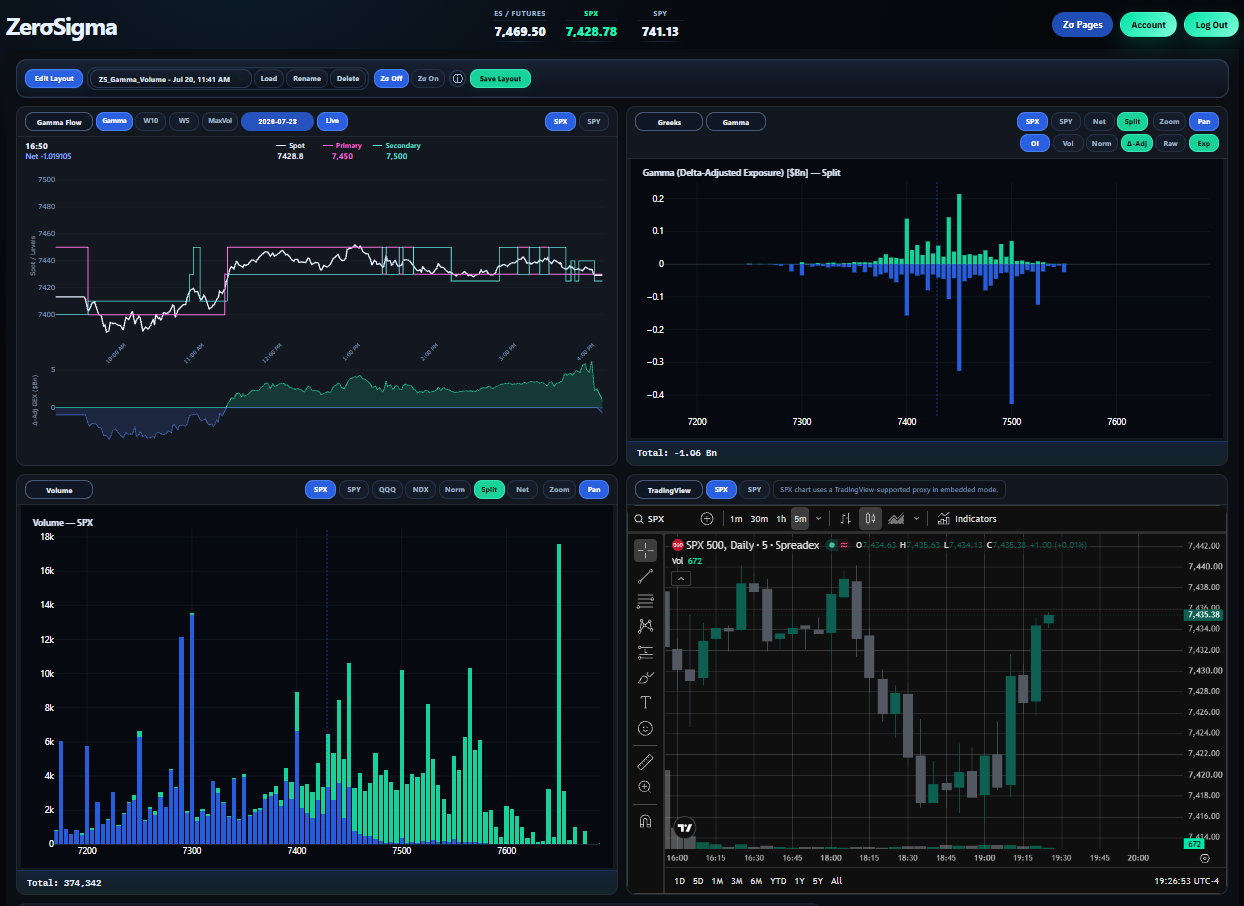Open the forecasting and measurement position tool
The image size is (1244, 906).
tap(645, 652)
